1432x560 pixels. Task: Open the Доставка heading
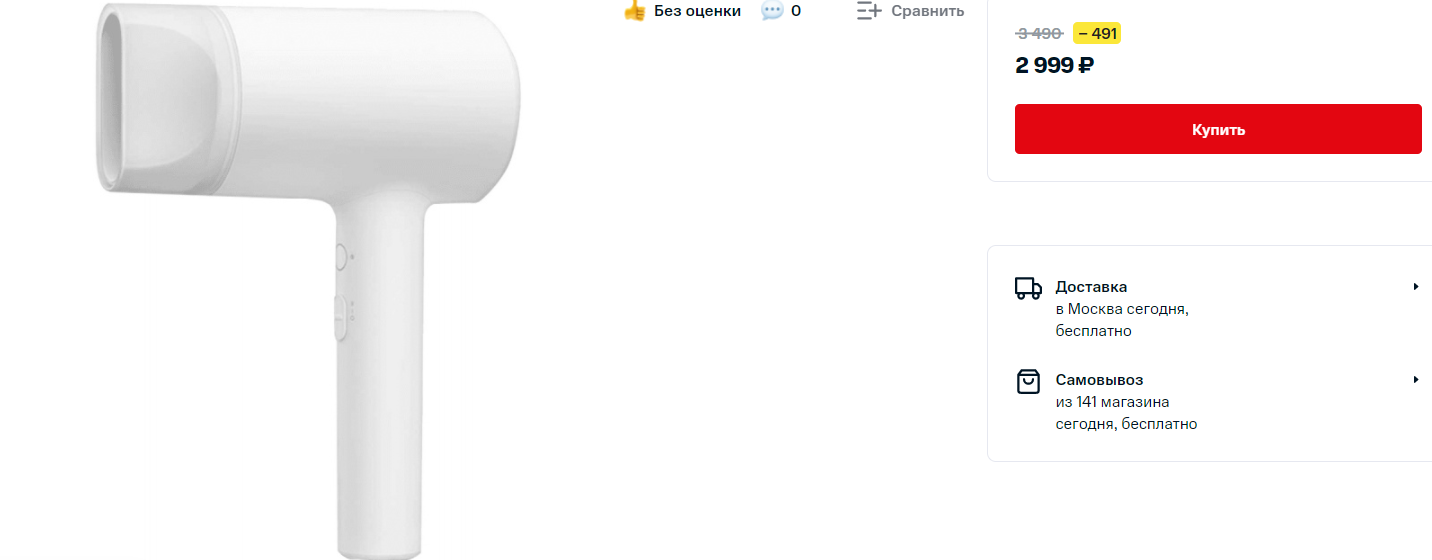pos(1091,287)
